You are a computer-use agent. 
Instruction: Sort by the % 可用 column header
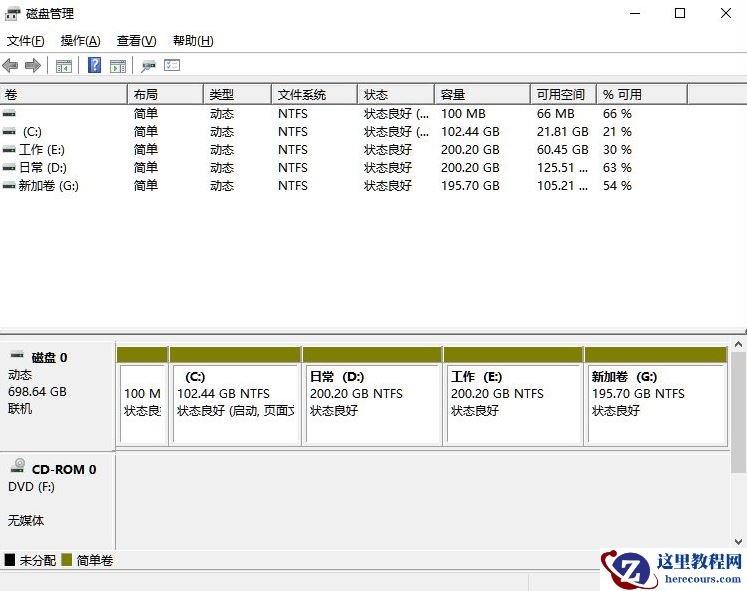pyautogui.click(x=642, y=94)
